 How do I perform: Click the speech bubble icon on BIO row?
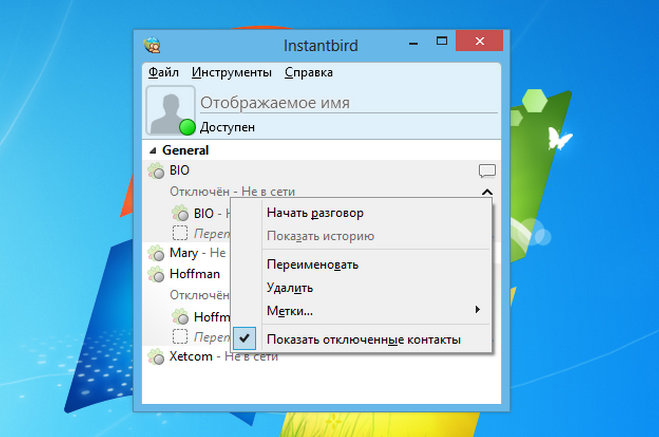[x=487, y=171]
